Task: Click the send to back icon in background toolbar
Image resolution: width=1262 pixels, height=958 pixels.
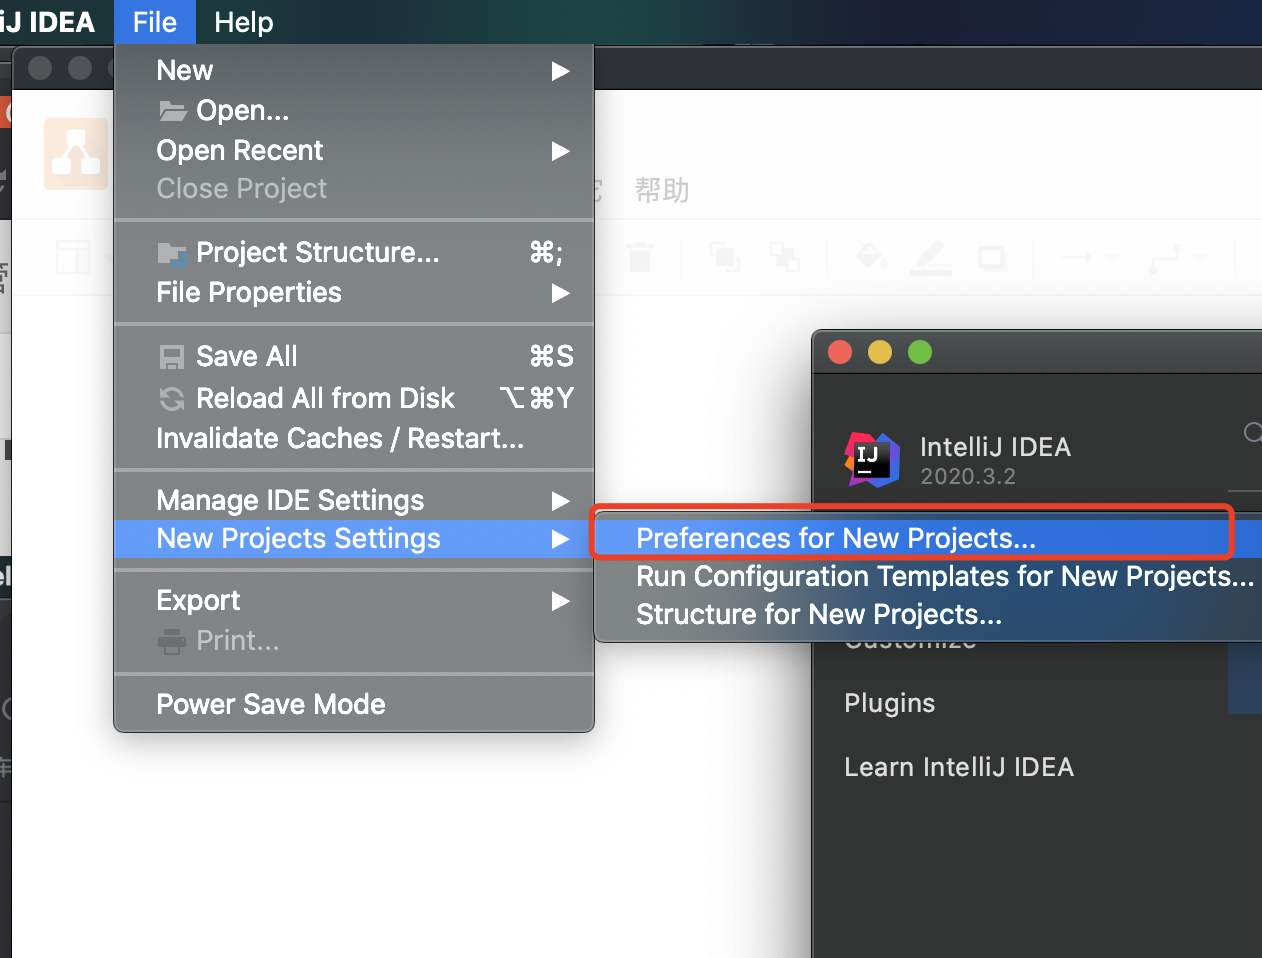Action: pos(785,256)
